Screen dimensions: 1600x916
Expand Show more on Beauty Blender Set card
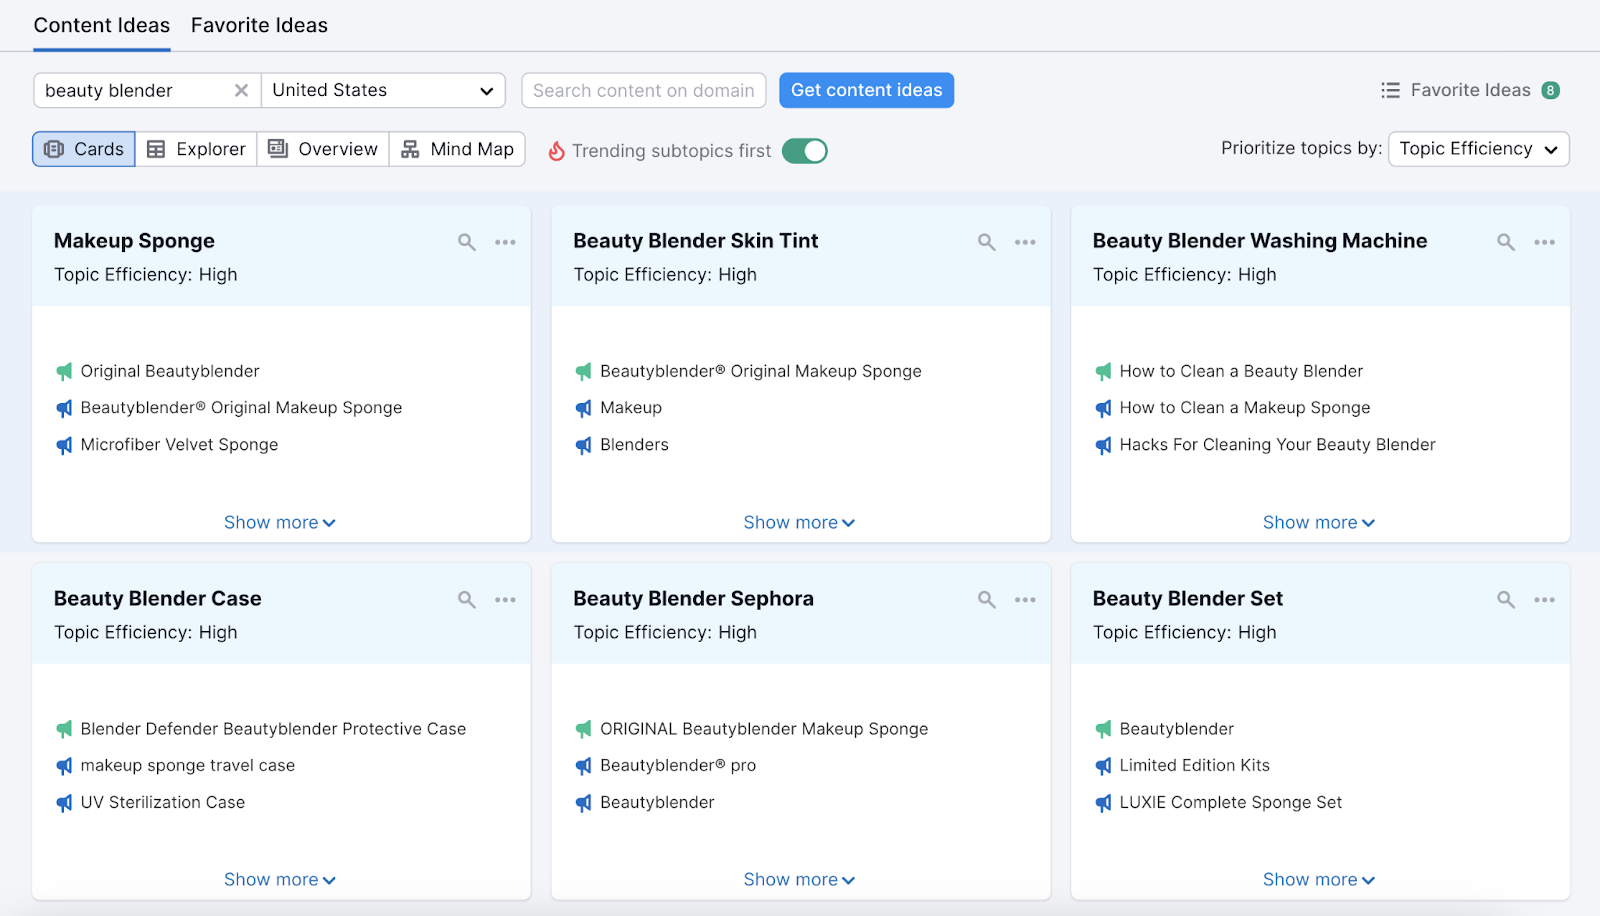click(x=1318, y=880)
